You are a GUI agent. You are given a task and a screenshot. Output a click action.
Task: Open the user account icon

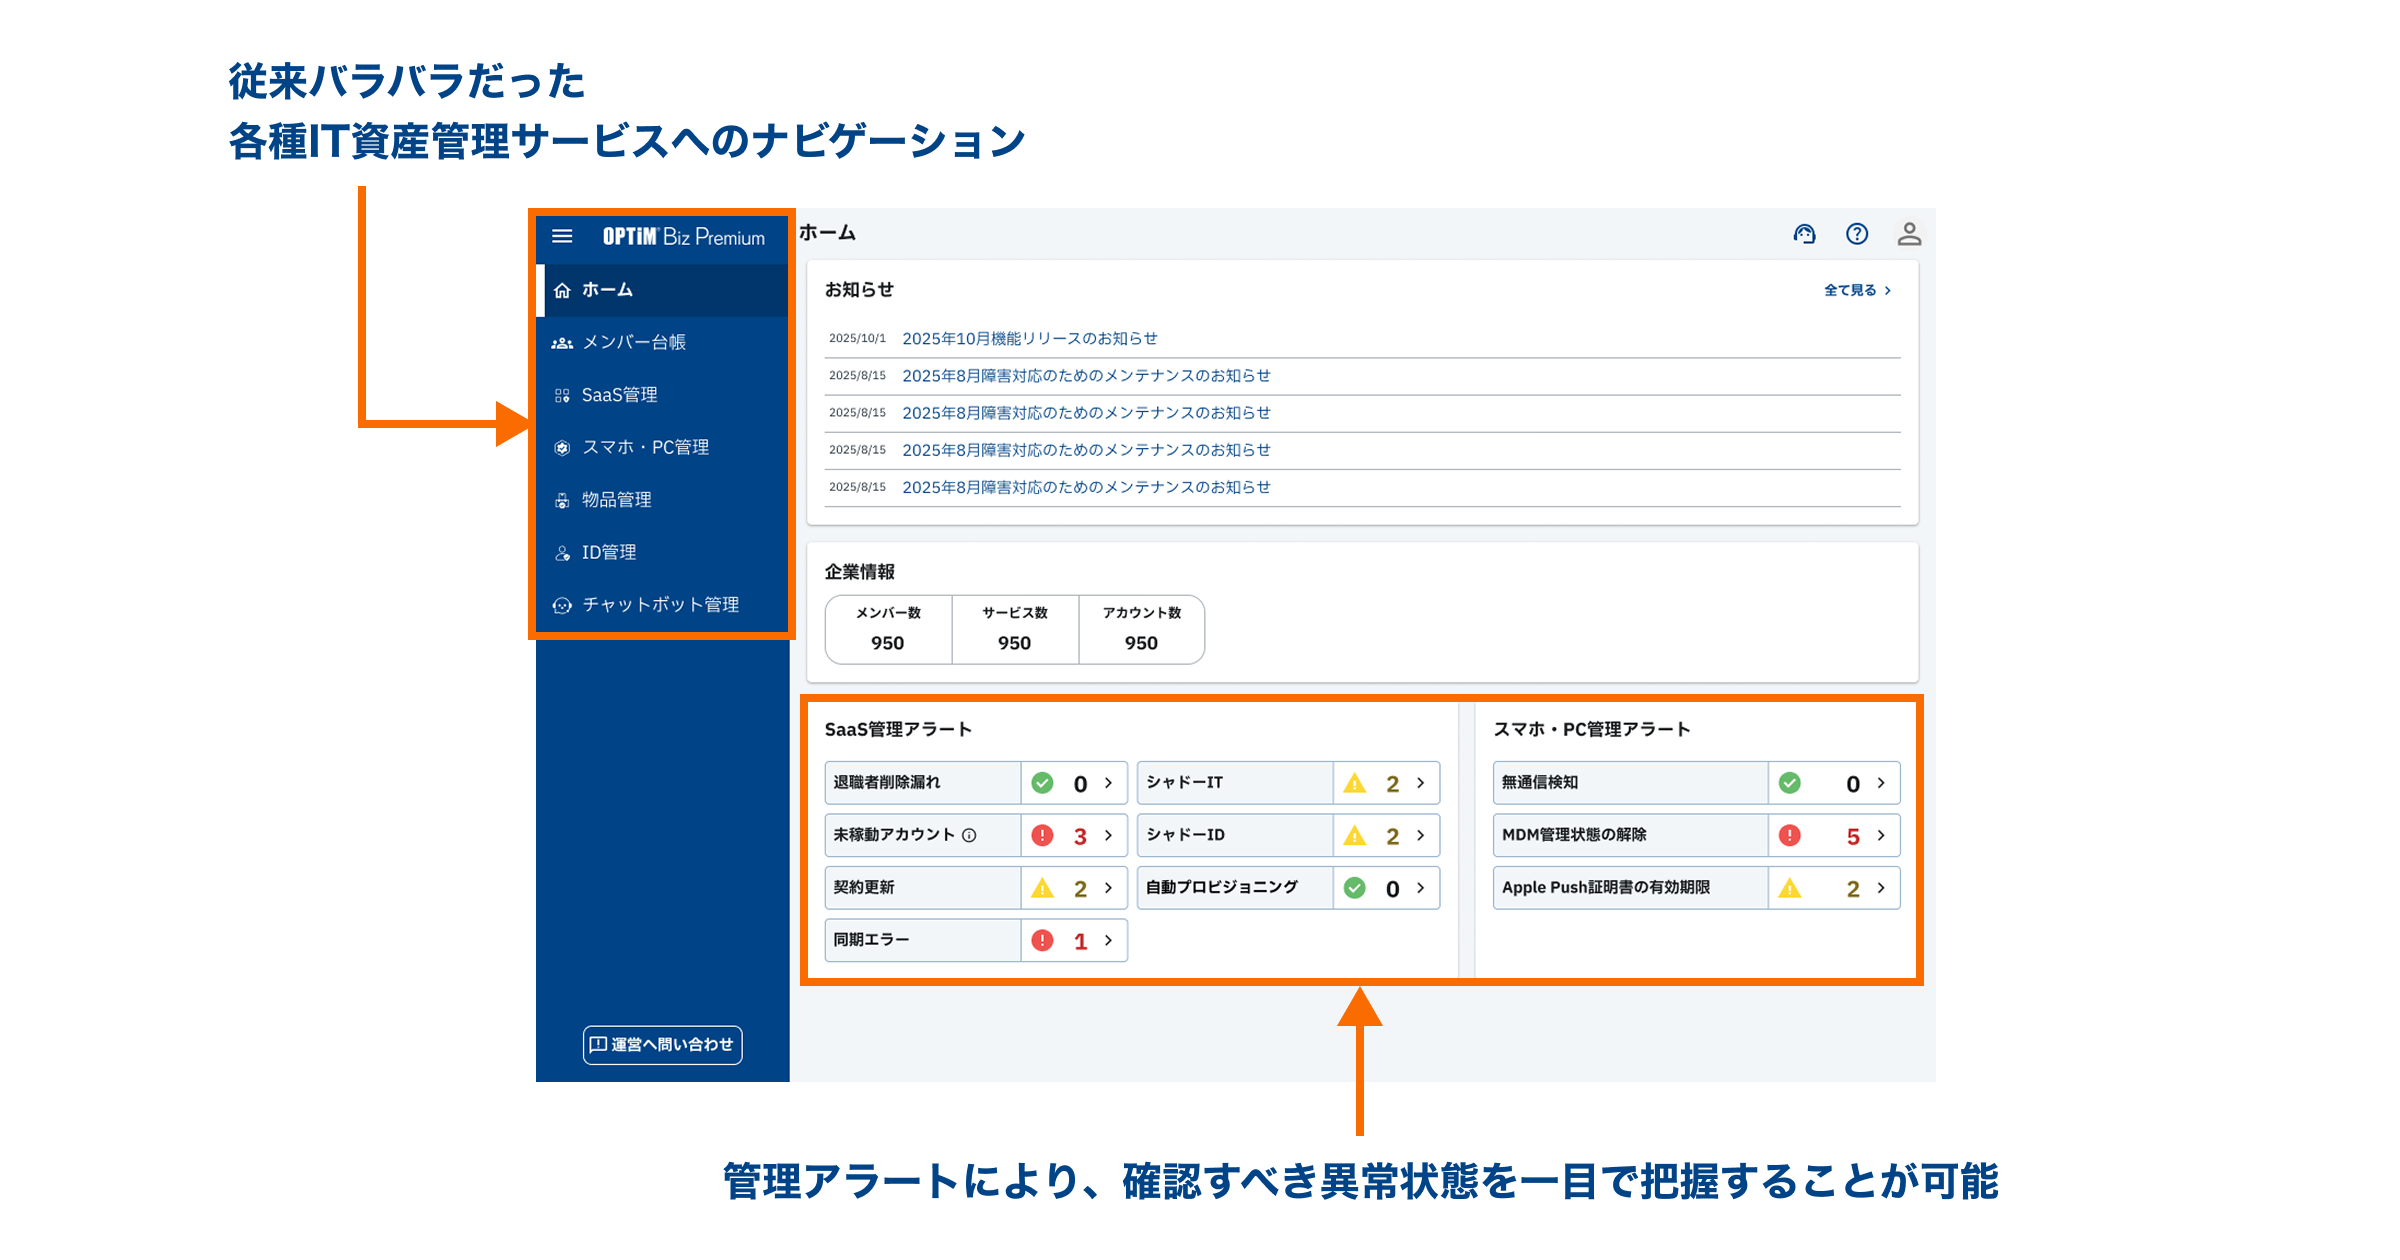pos(1909,234)
